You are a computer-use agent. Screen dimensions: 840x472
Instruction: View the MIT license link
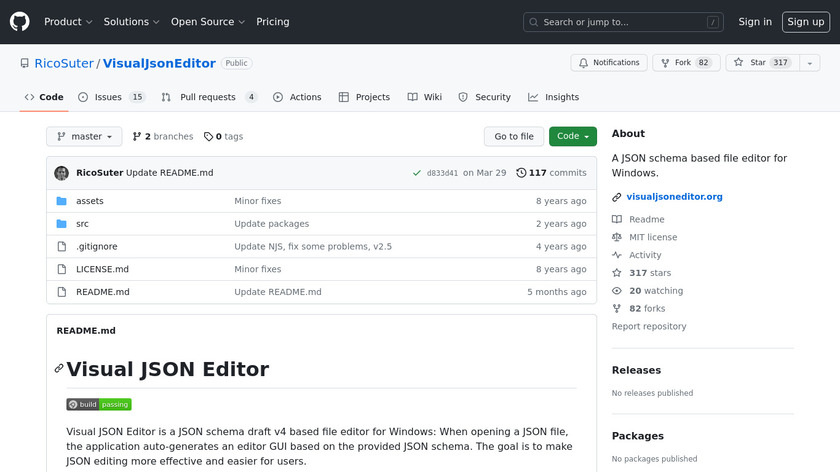[652, 237]
